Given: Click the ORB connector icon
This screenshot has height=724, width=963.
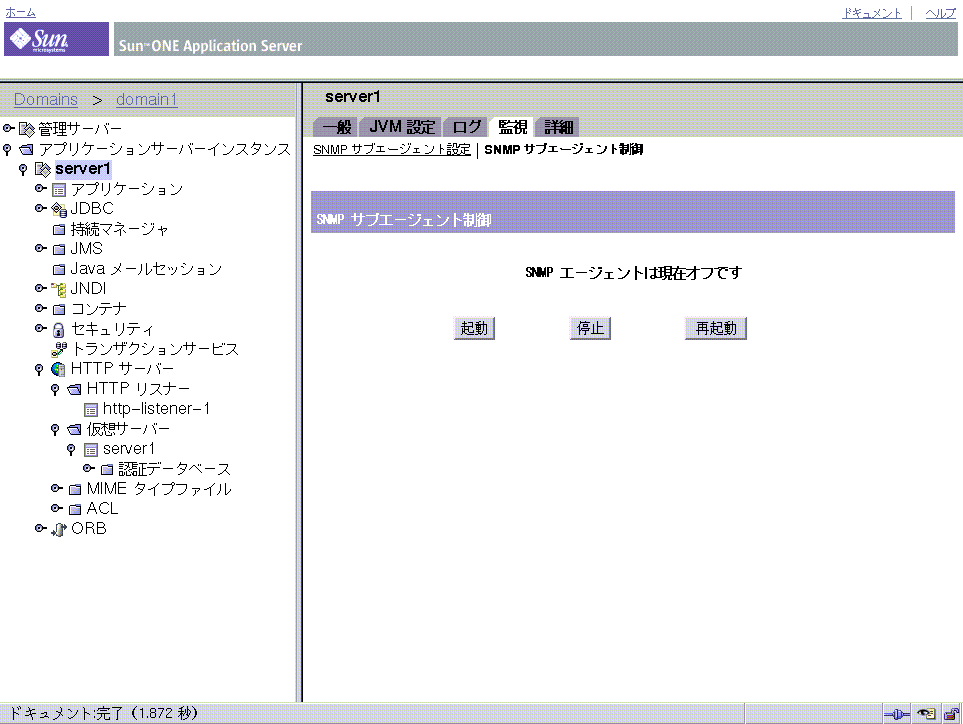Looking at the screenshot, I should coord(58,529).
